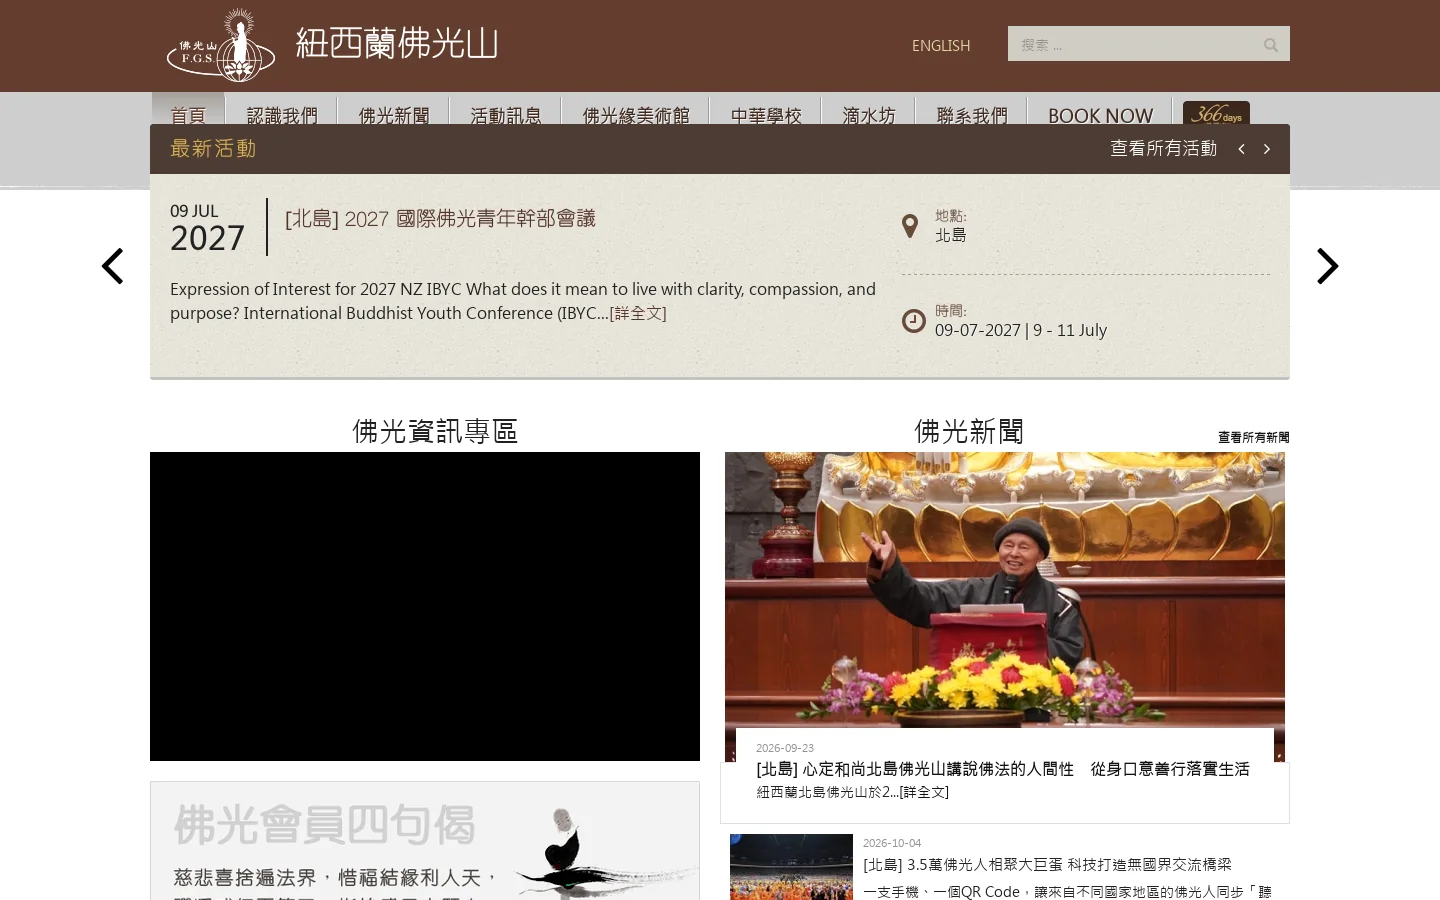The height and width of the screenshot is (900, 1440).
Task: Advance news photo with its arrow
Action: pos(1065,604)
